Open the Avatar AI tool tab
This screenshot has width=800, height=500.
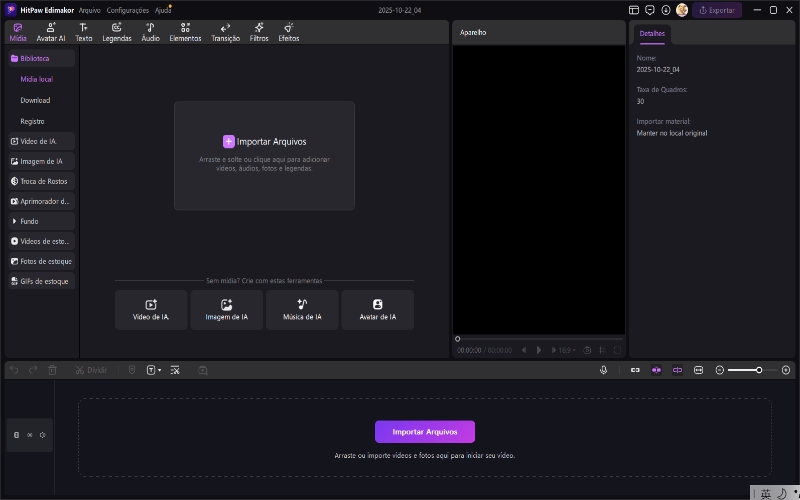[x=49, y=32]
